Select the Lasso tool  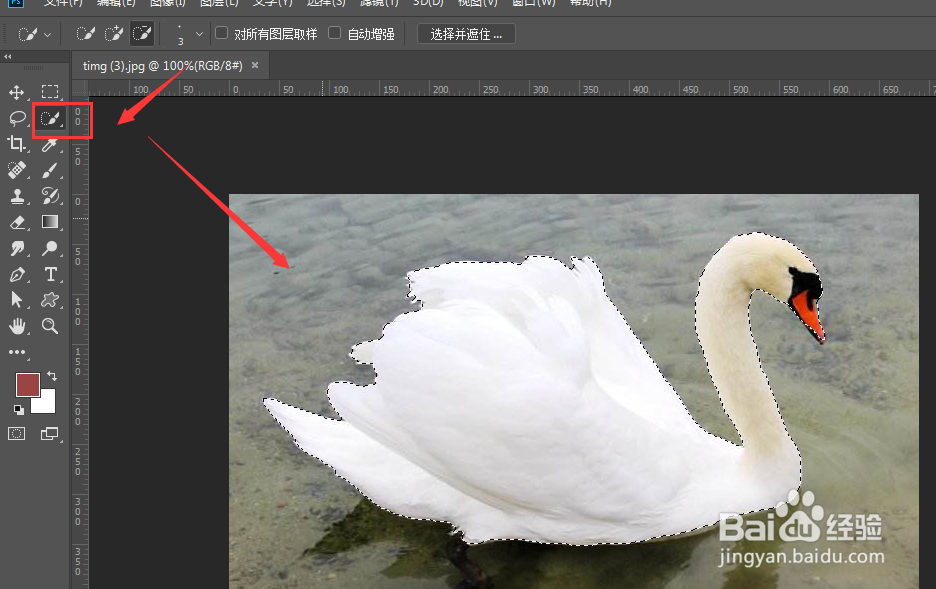click(x=17, y=118)
